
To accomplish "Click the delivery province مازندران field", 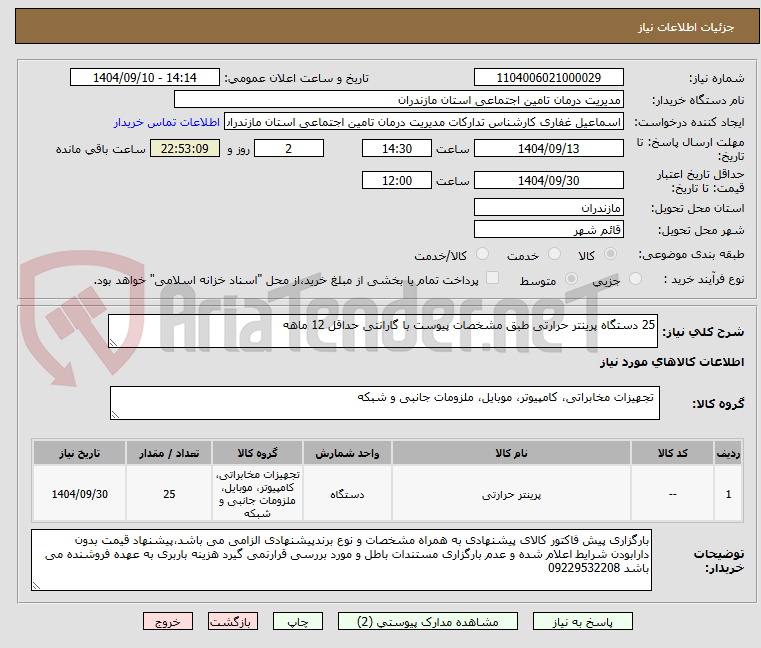I will coord(548,207).
